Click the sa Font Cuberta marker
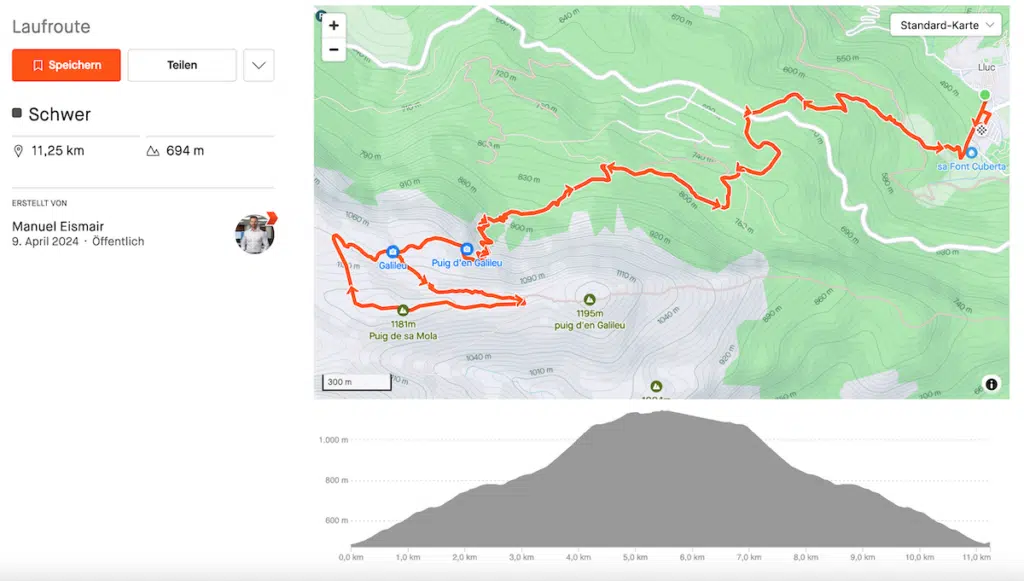The width and height of the screenshot is (1024, 581). pos(971,153)
